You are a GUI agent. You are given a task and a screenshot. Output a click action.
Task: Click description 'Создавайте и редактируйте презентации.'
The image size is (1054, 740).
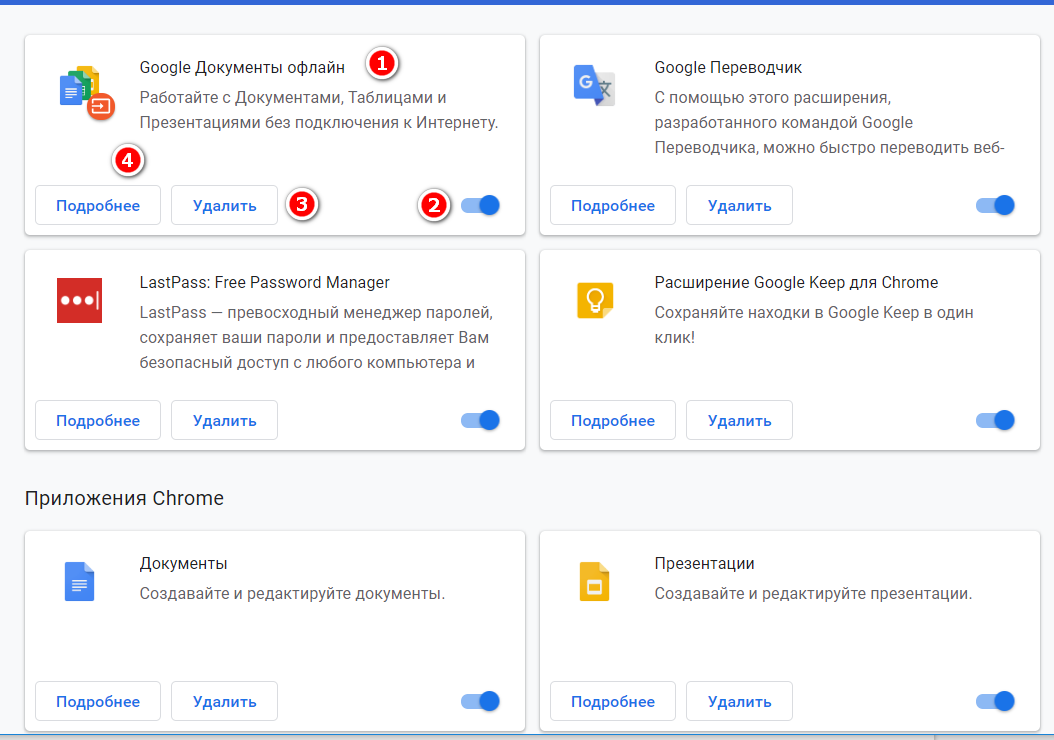(813, 594)
